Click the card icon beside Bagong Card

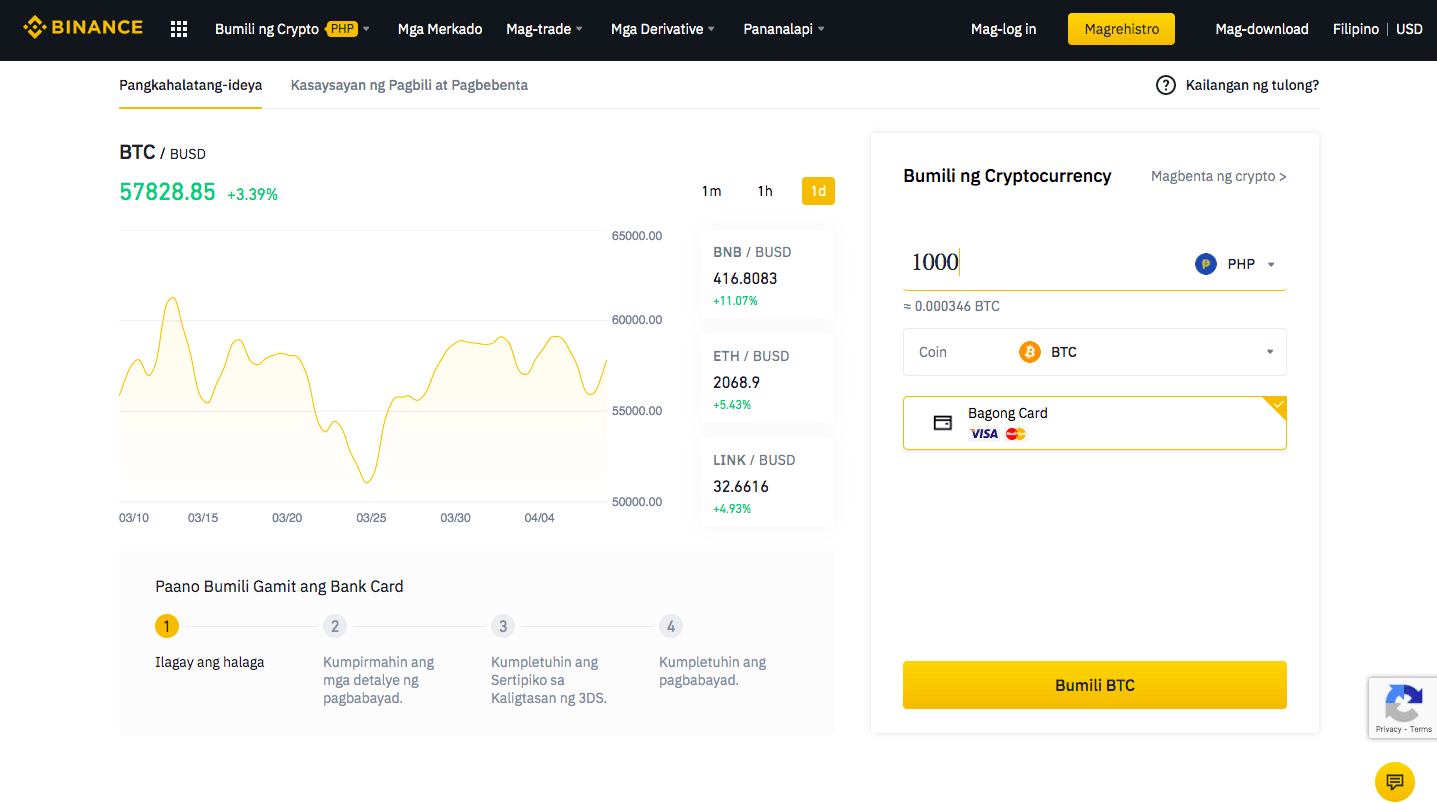tap(942, 423)
